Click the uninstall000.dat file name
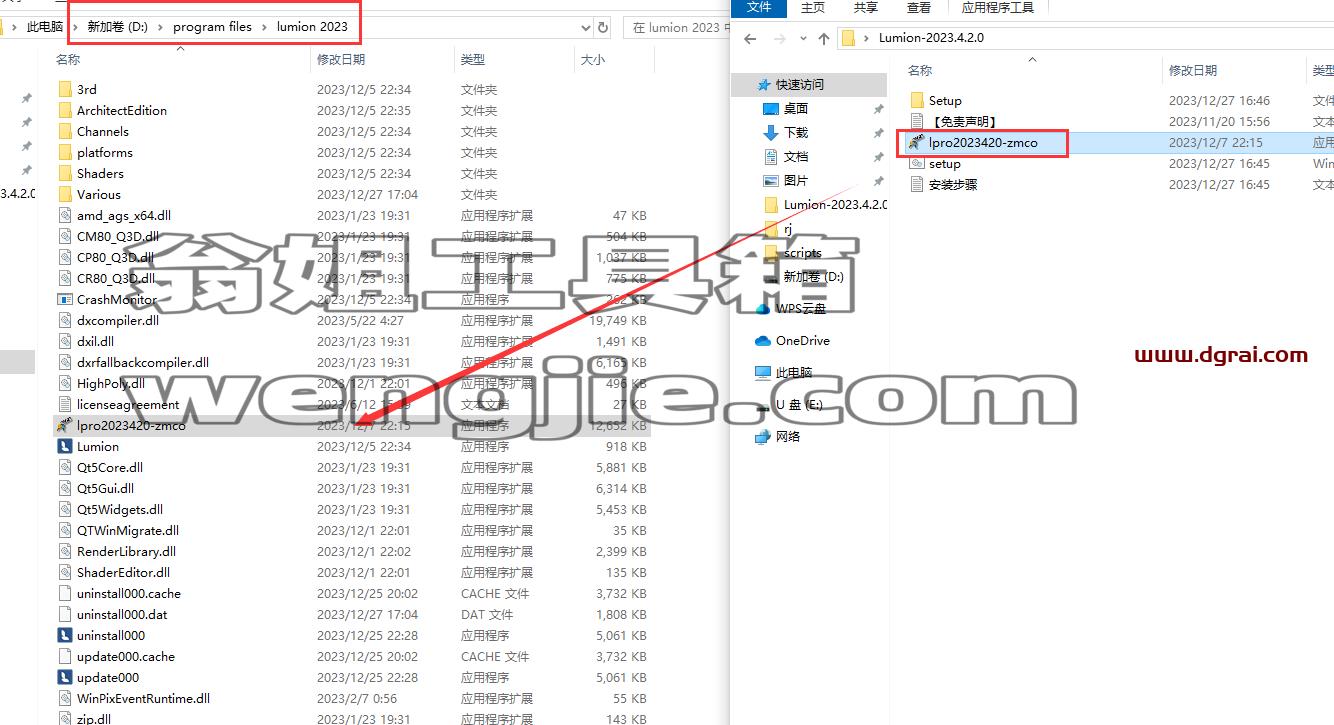 122,614
